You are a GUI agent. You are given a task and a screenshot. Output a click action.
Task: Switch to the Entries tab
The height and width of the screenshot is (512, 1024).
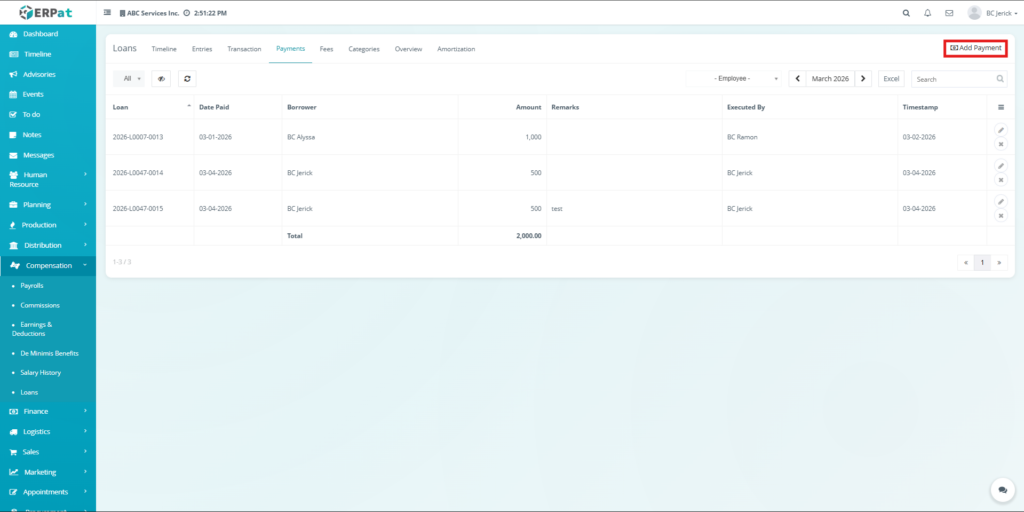[202, 49]
